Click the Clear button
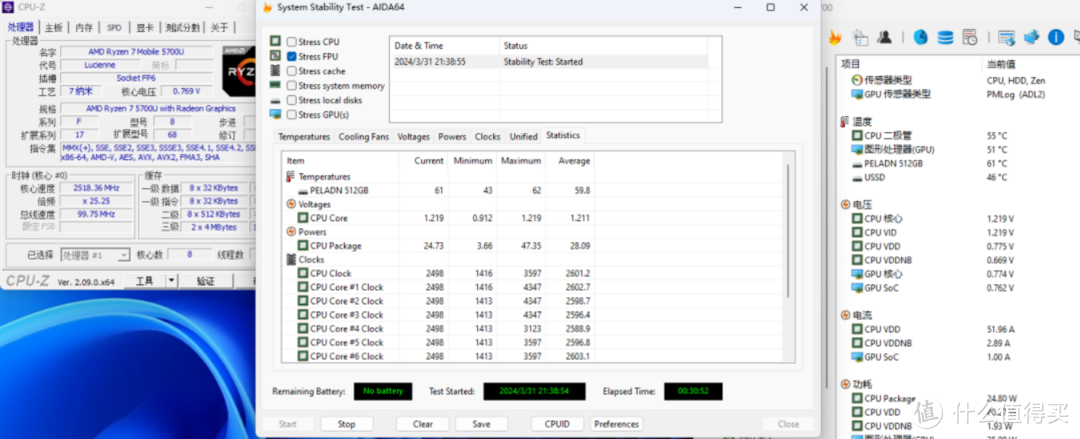 click(423, 424)
